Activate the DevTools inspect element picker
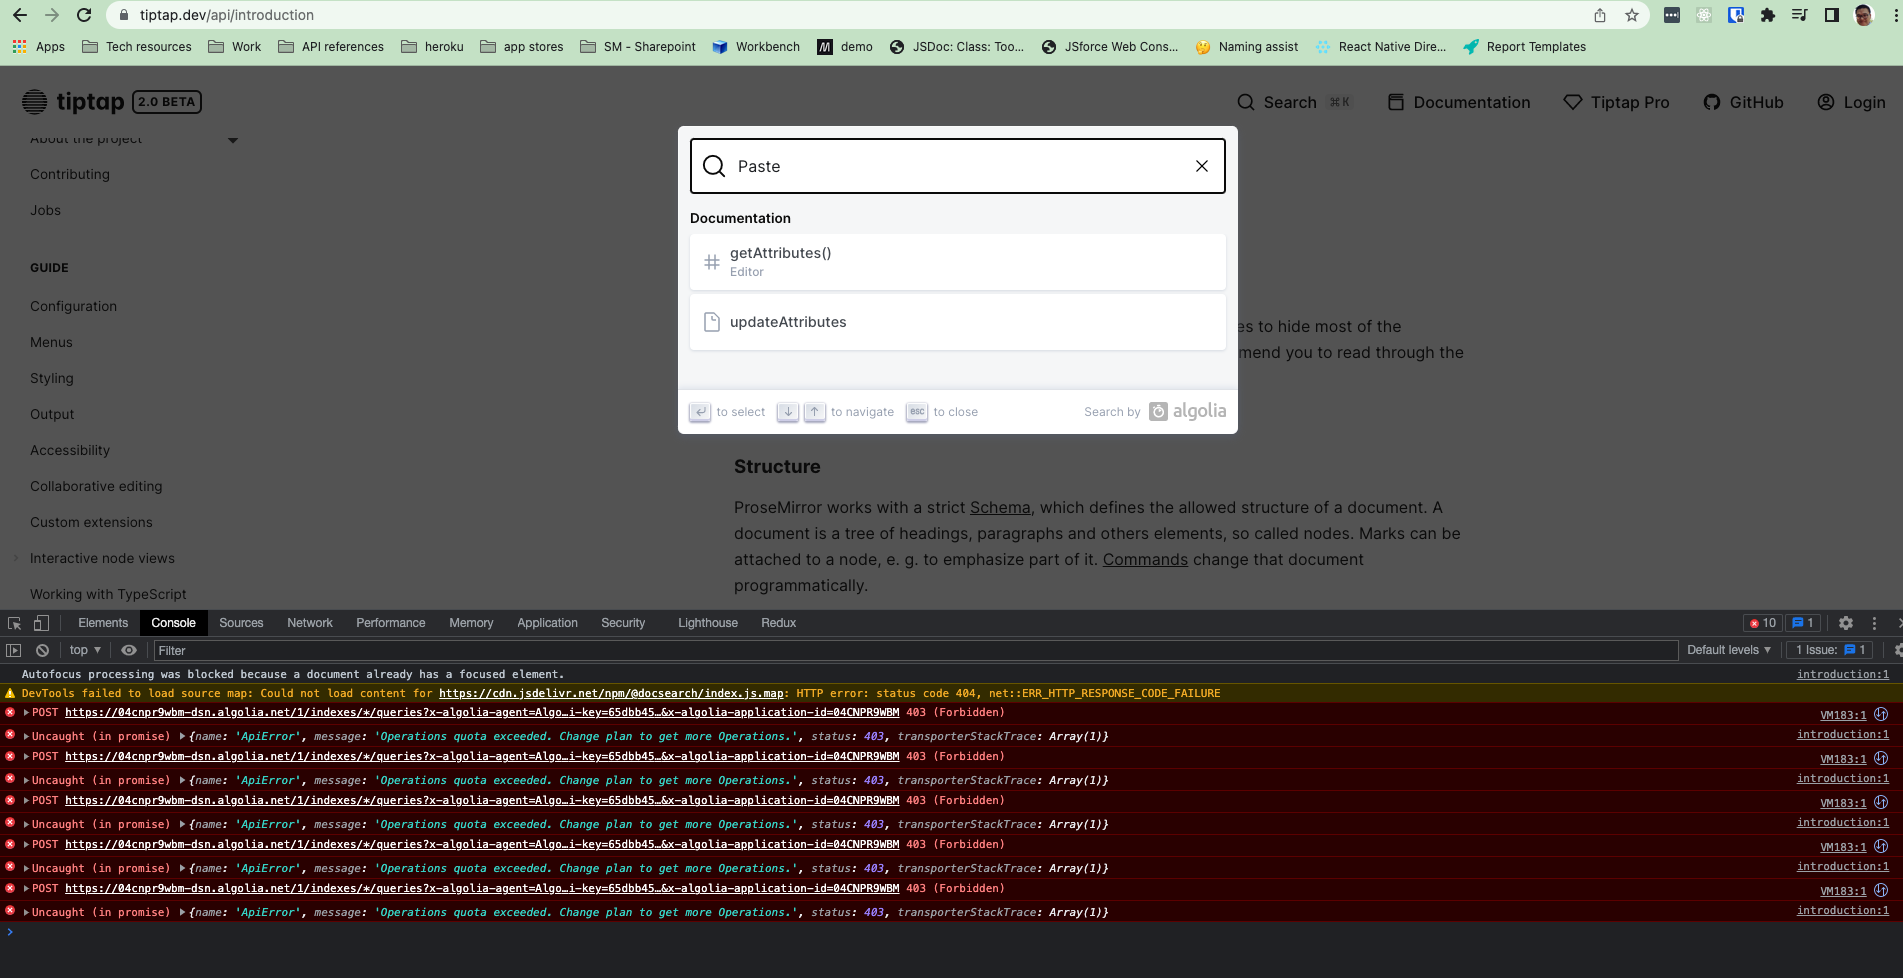 (15, 623)
